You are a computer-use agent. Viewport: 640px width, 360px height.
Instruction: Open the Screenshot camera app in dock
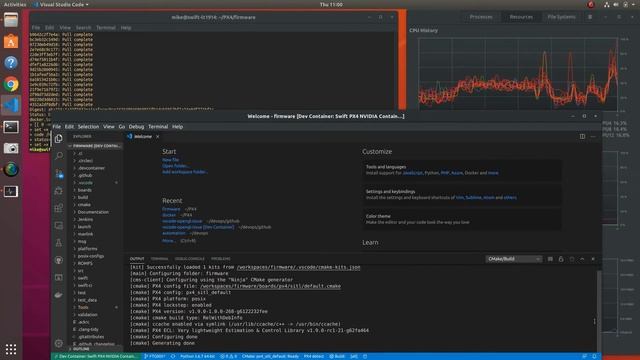(x=11, y=148)
